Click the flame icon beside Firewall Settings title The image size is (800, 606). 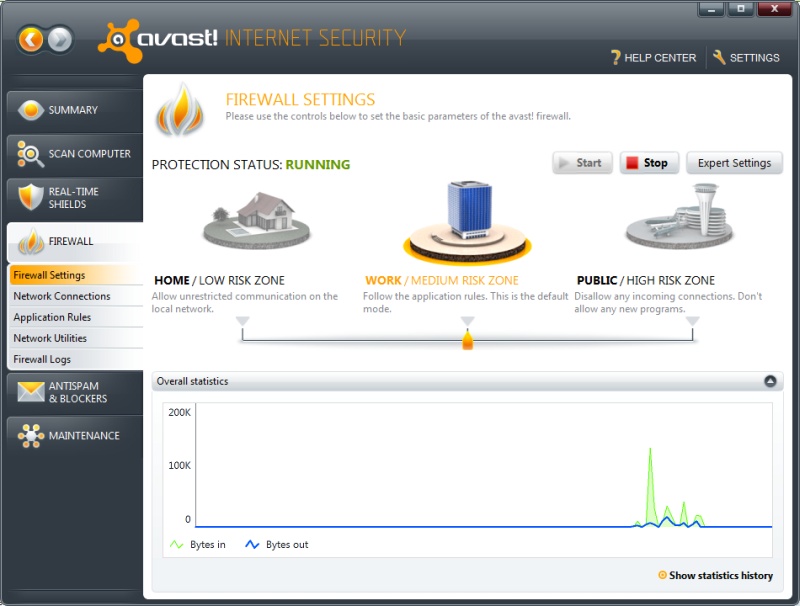tap(180, 110)
